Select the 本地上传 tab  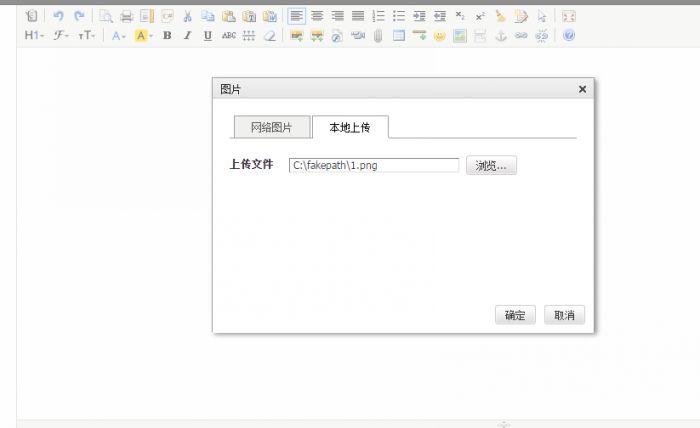[350, 127]
